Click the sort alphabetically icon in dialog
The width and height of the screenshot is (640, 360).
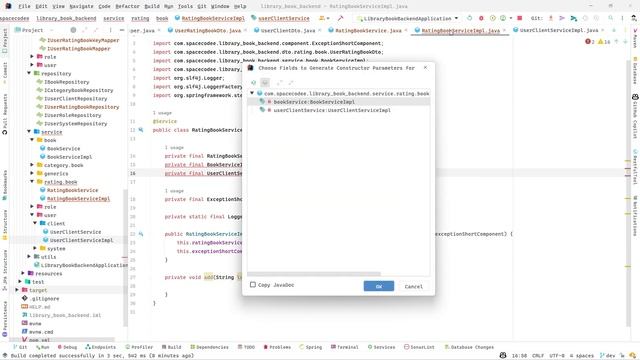point(253,82)
